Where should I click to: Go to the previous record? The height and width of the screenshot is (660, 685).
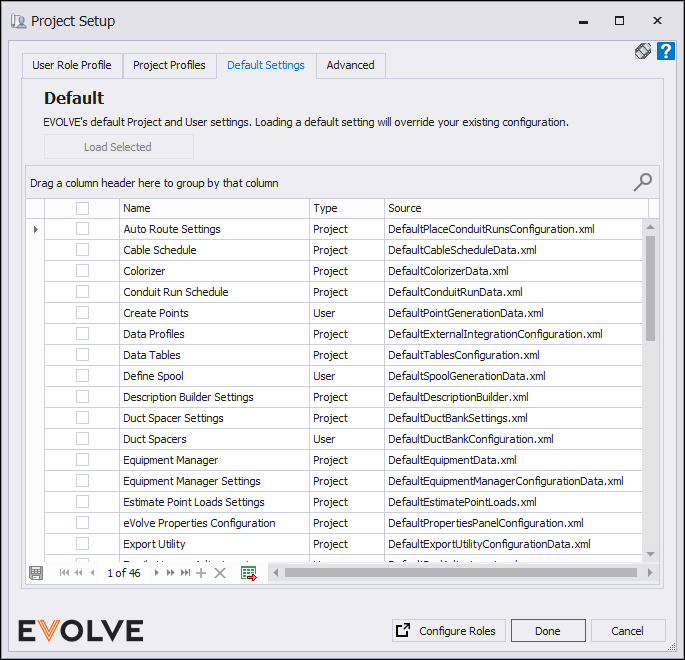pyautogui.click(x=92, y=573)
